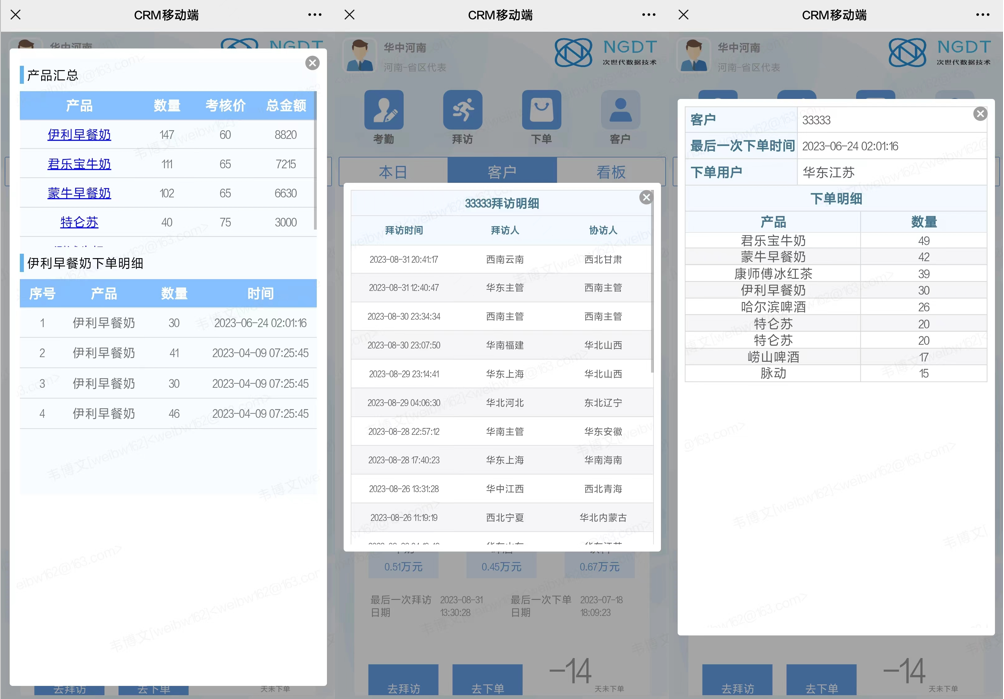Open 客户 customer icon in middle window
Viewport: 1004px width, 699px height.
620,110
